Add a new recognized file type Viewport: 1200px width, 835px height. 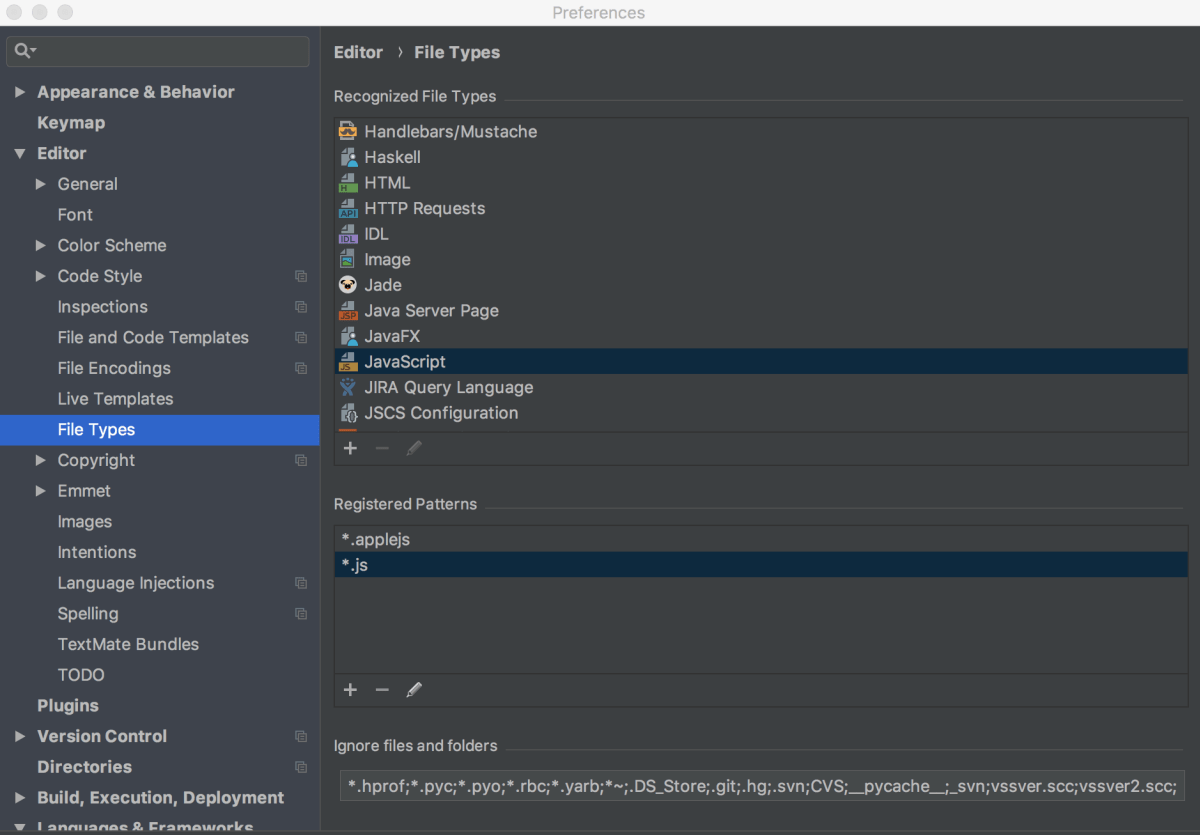tap(350, 448)
